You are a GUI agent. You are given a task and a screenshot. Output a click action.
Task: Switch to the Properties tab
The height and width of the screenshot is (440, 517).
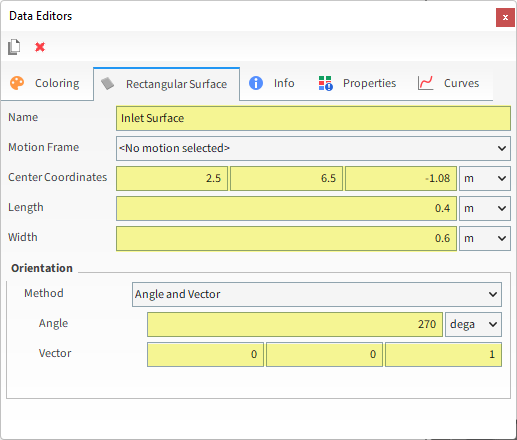coord(357,83)
